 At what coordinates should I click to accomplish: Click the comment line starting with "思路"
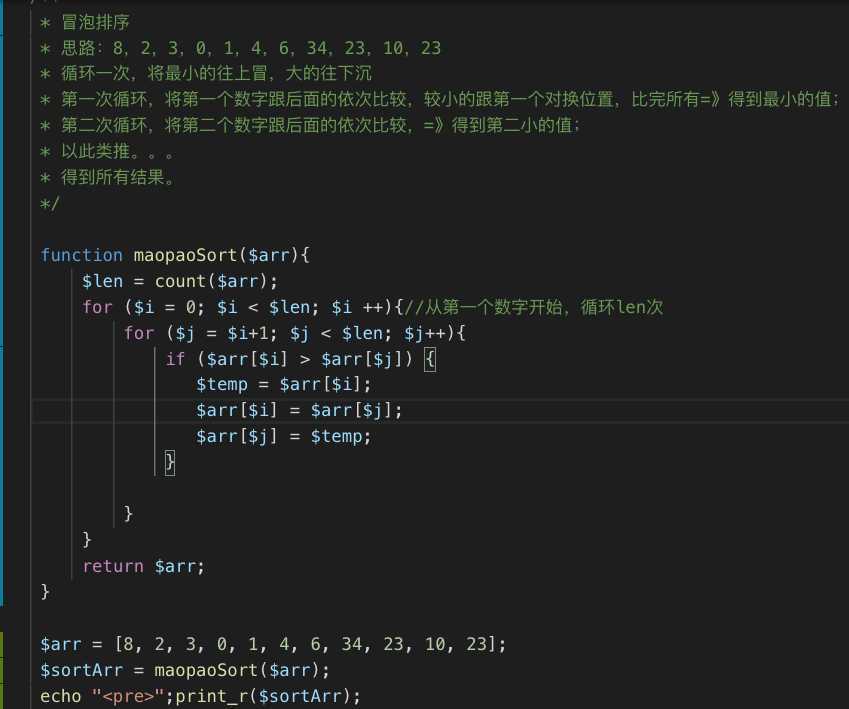point(241,48)
